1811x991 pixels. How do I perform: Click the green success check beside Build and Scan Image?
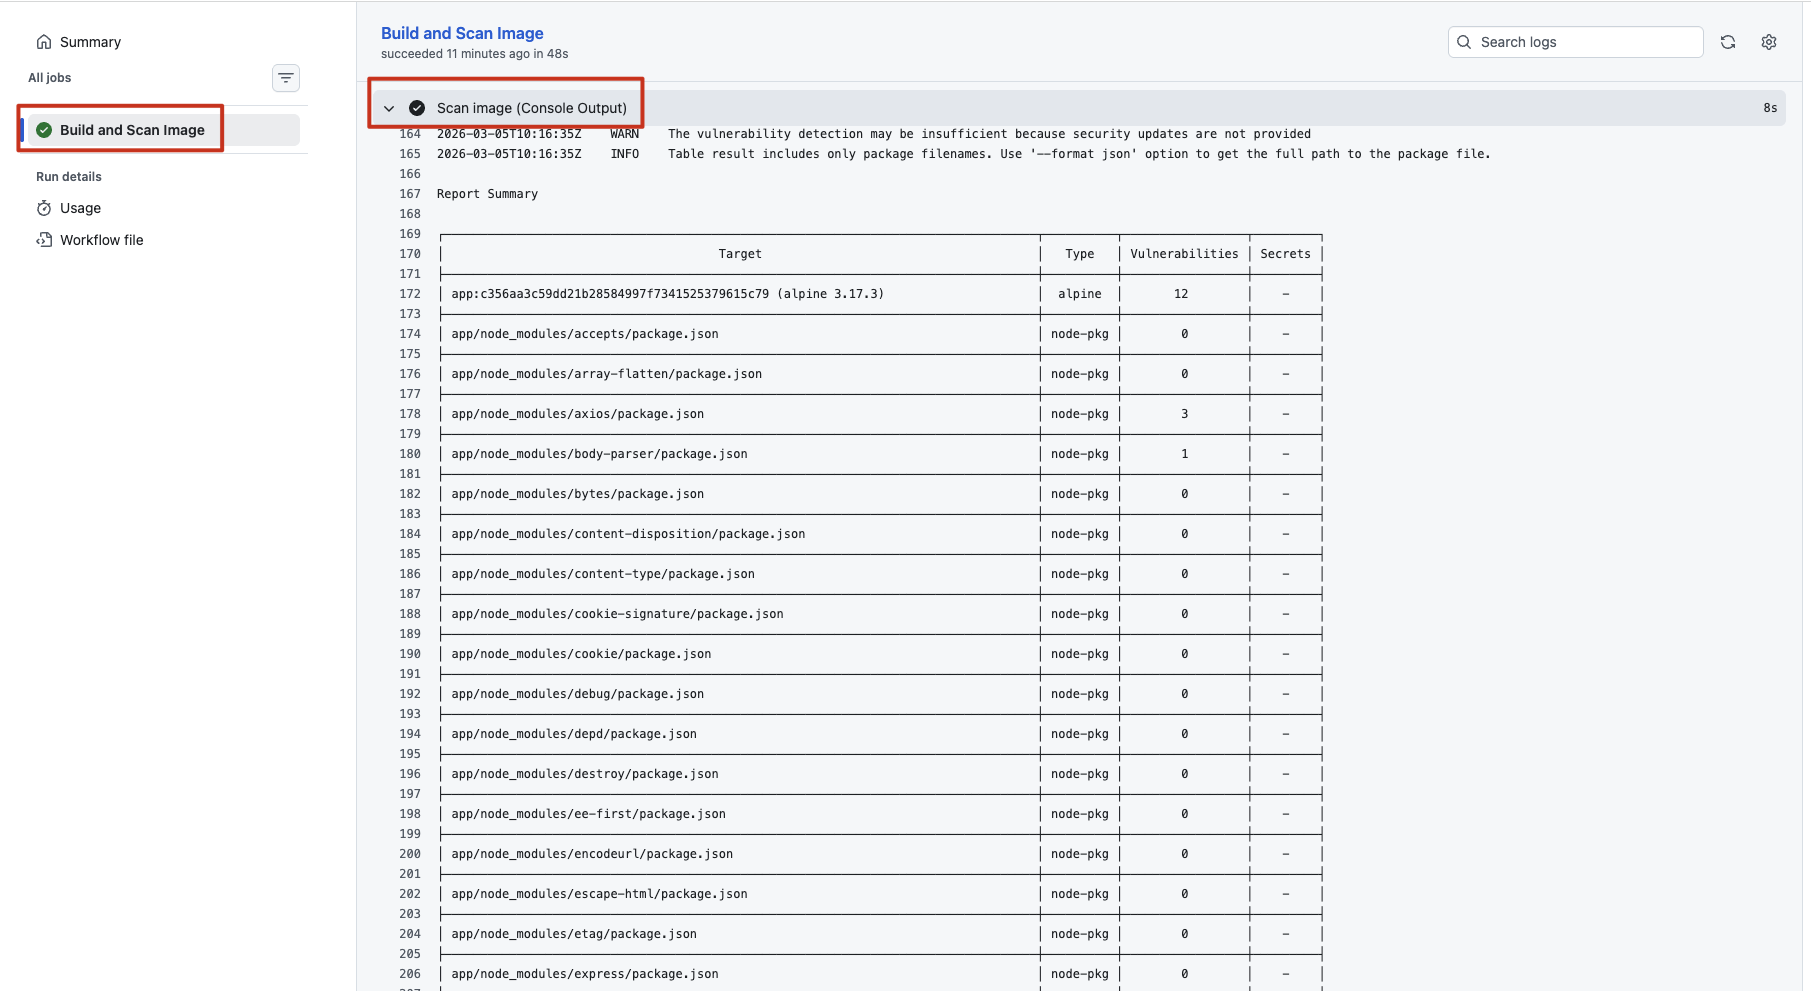(x=44, y=130)
